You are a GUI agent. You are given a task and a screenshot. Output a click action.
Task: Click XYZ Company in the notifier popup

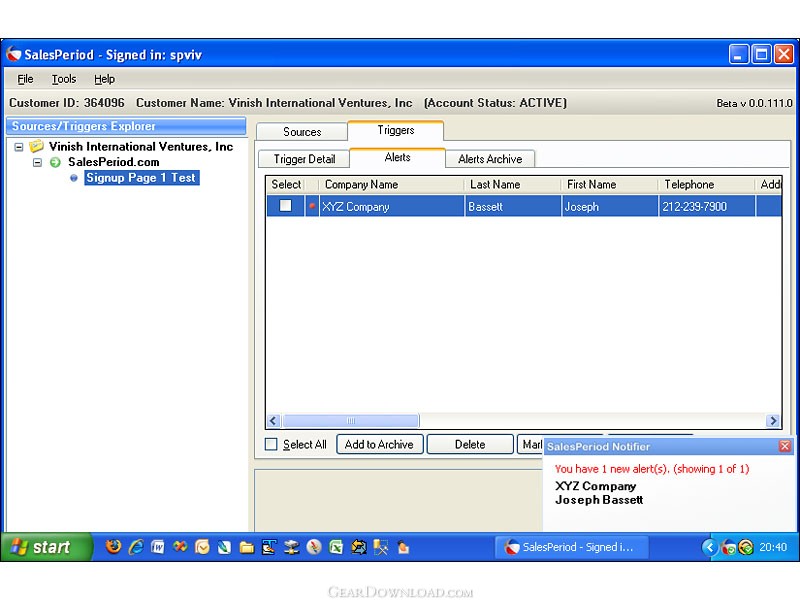pyautogui.click(x=595, y=486)
